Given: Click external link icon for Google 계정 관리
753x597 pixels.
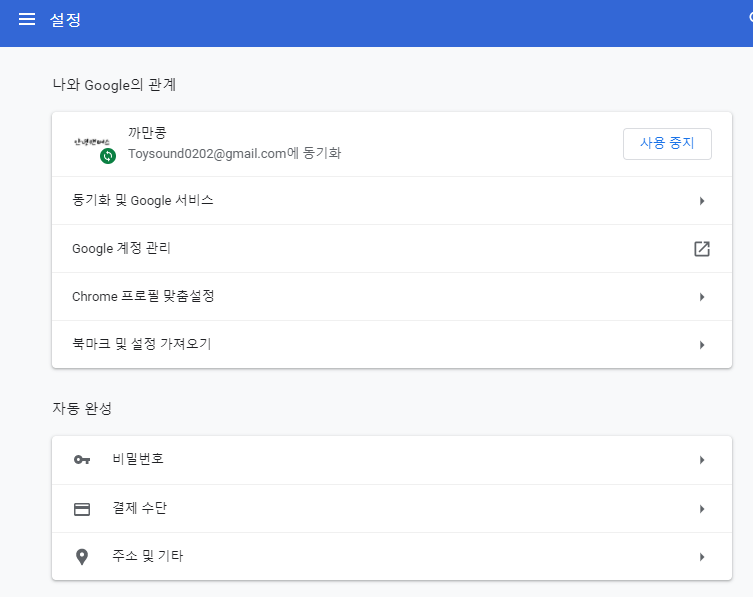Looking at the screenshot, I should pos(702,249).
